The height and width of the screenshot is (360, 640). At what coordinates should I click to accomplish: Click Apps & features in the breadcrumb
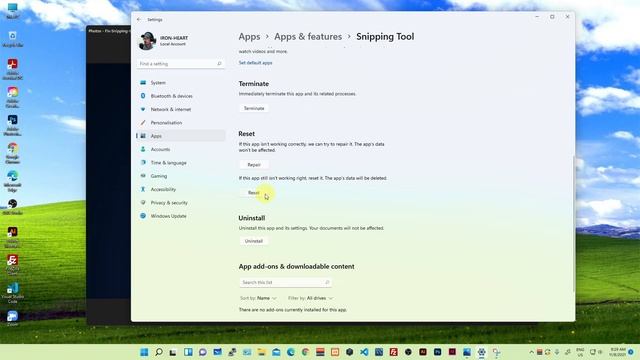308,37
